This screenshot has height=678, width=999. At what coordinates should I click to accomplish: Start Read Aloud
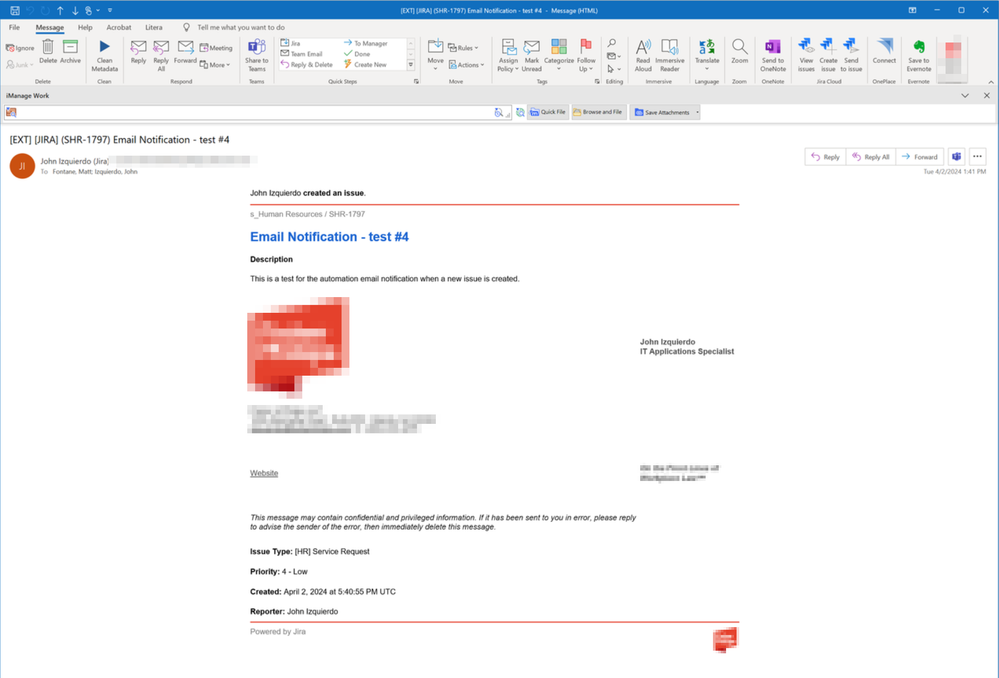643,56
